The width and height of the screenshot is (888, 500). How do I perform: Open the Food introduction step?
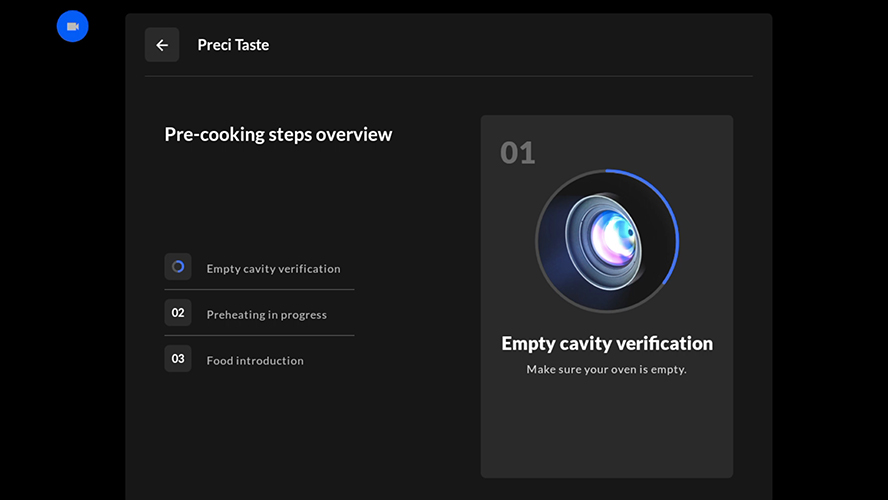click(255, 361)
